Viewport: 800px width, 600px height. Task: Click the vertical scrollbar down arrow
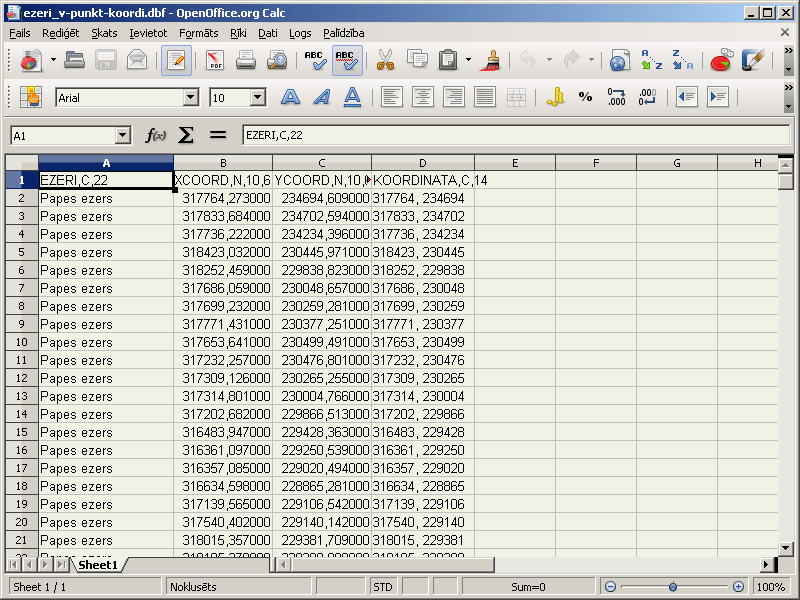786,548
